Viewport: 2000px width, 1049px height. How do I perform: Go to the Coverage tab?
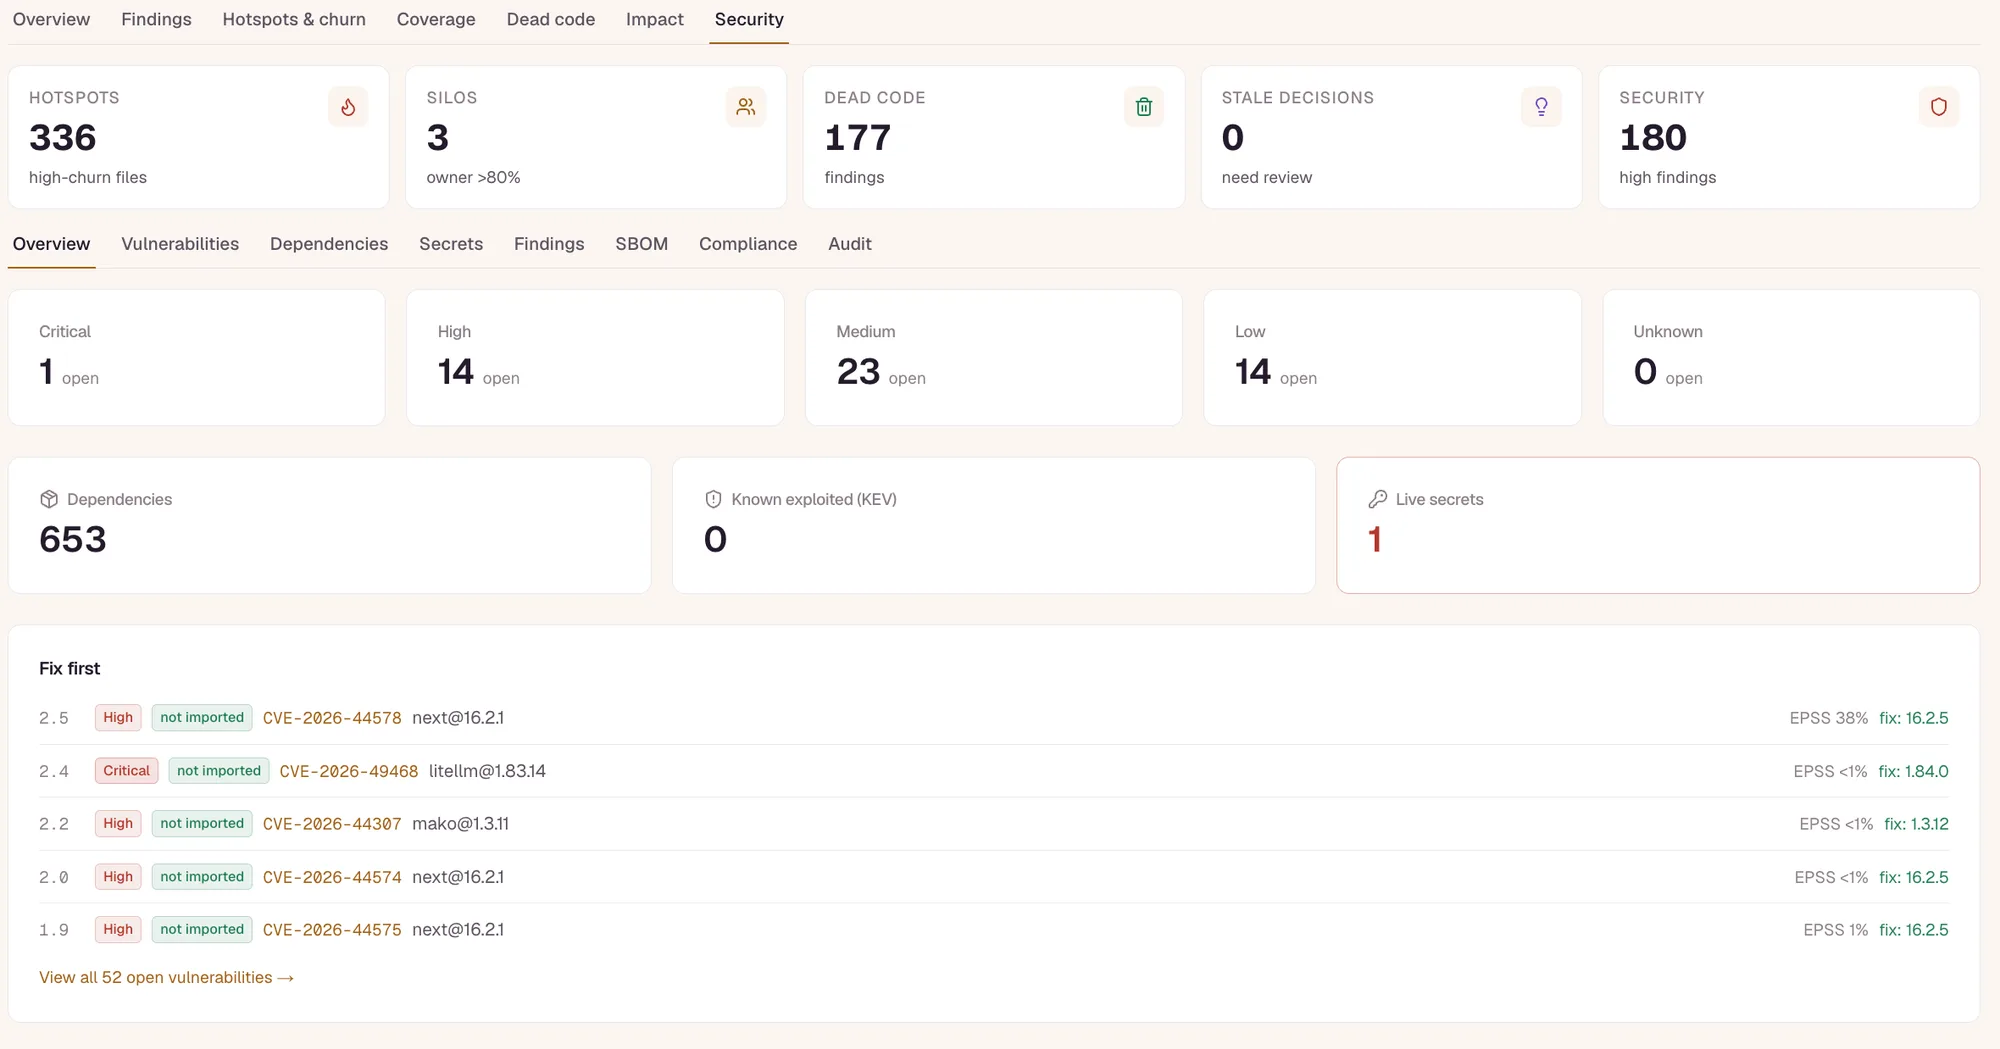[436, 19]
